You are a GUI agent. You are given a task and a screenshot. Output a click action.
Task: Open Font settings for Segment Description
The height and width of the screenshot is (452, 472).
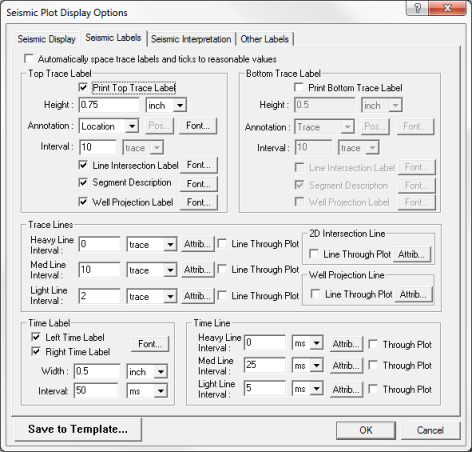point(199,184)
